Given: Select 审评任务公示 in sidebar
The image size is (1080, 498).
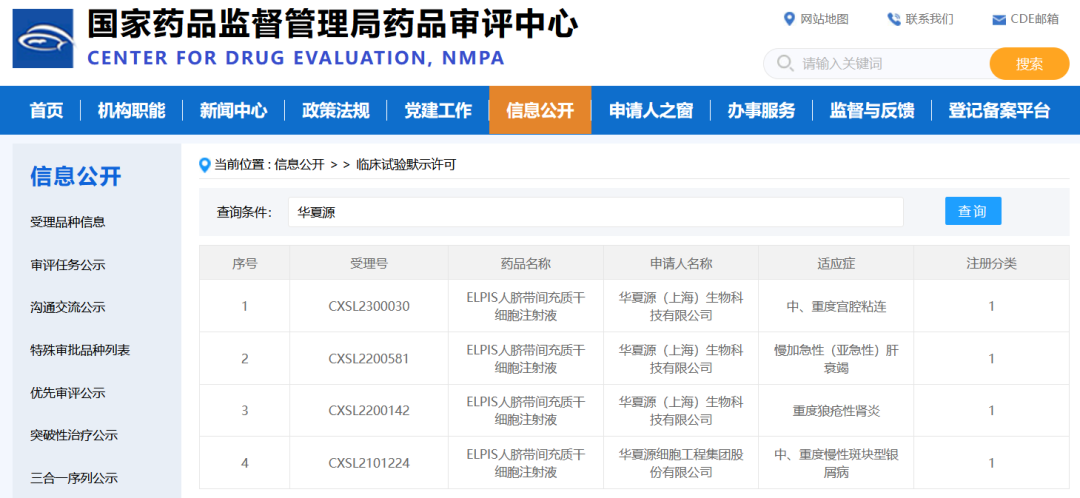Looking at the screenshot, I should pyautogui.click(x=68, y=264).
